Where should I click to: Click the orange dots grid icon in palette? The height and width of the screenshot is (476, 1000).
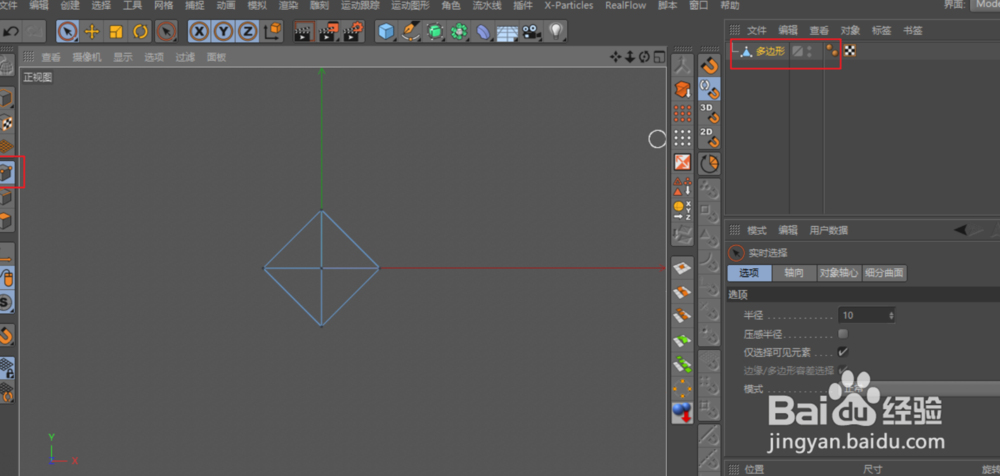click(x=682, y=114)
